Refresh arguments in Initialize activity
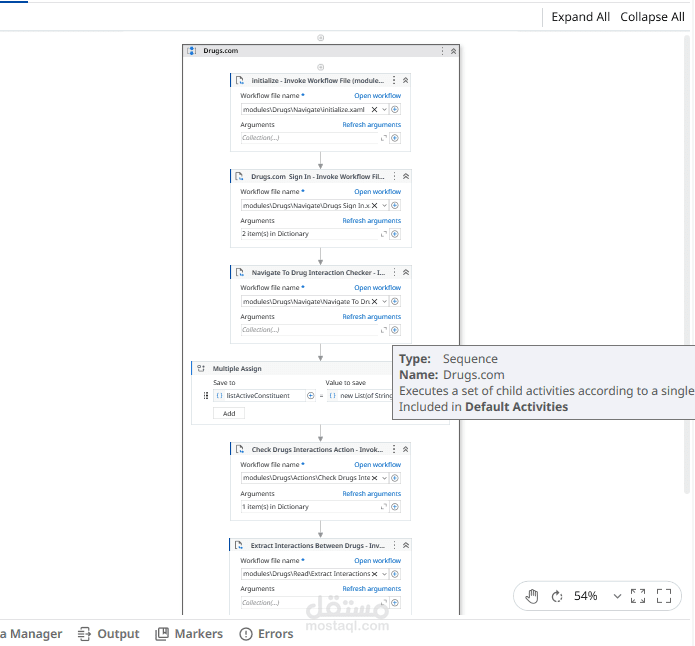Viewport: 695px width, 646px height. pos(371,125)
